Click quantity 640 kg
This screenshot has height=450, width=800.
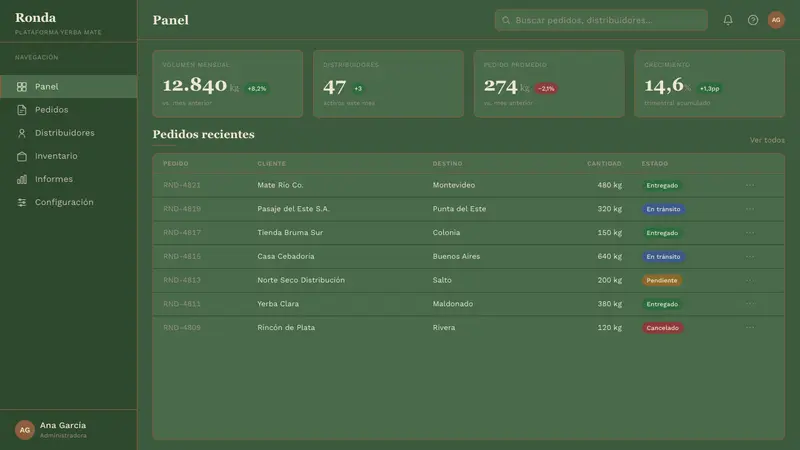[x=609, y=256]
